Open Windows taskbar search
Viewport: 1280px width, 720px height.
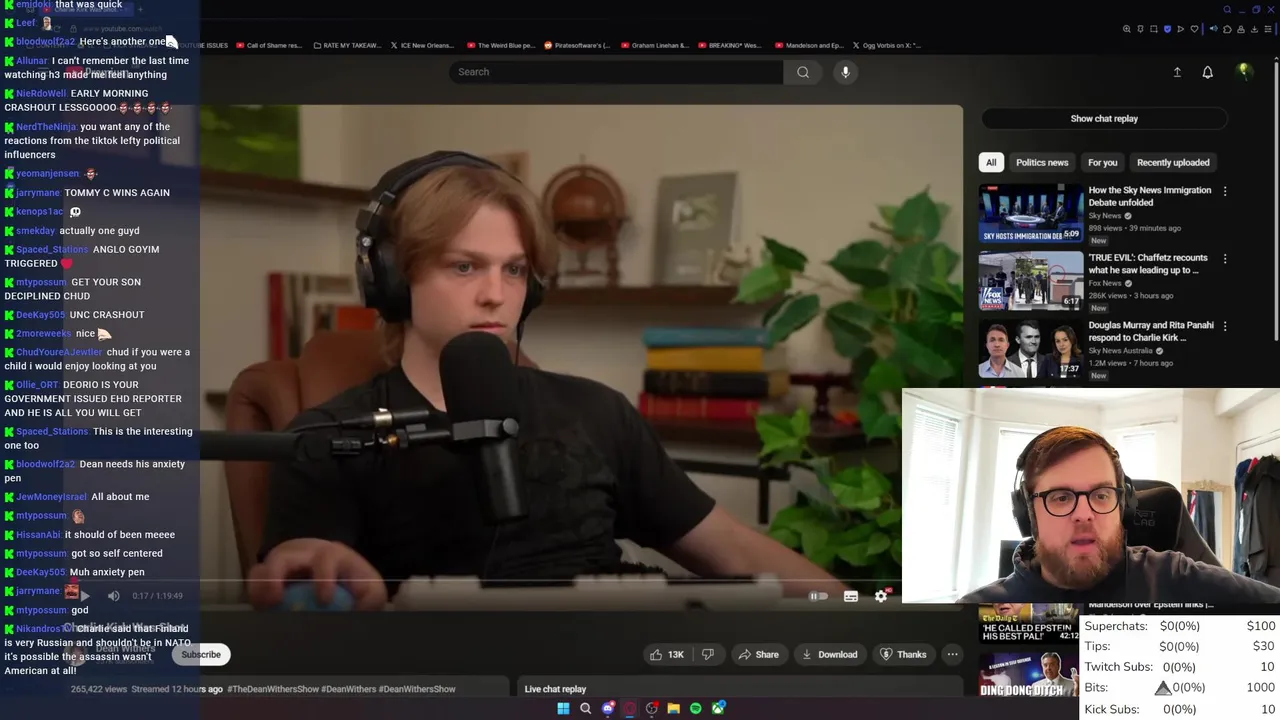click(x=585, y=708)
